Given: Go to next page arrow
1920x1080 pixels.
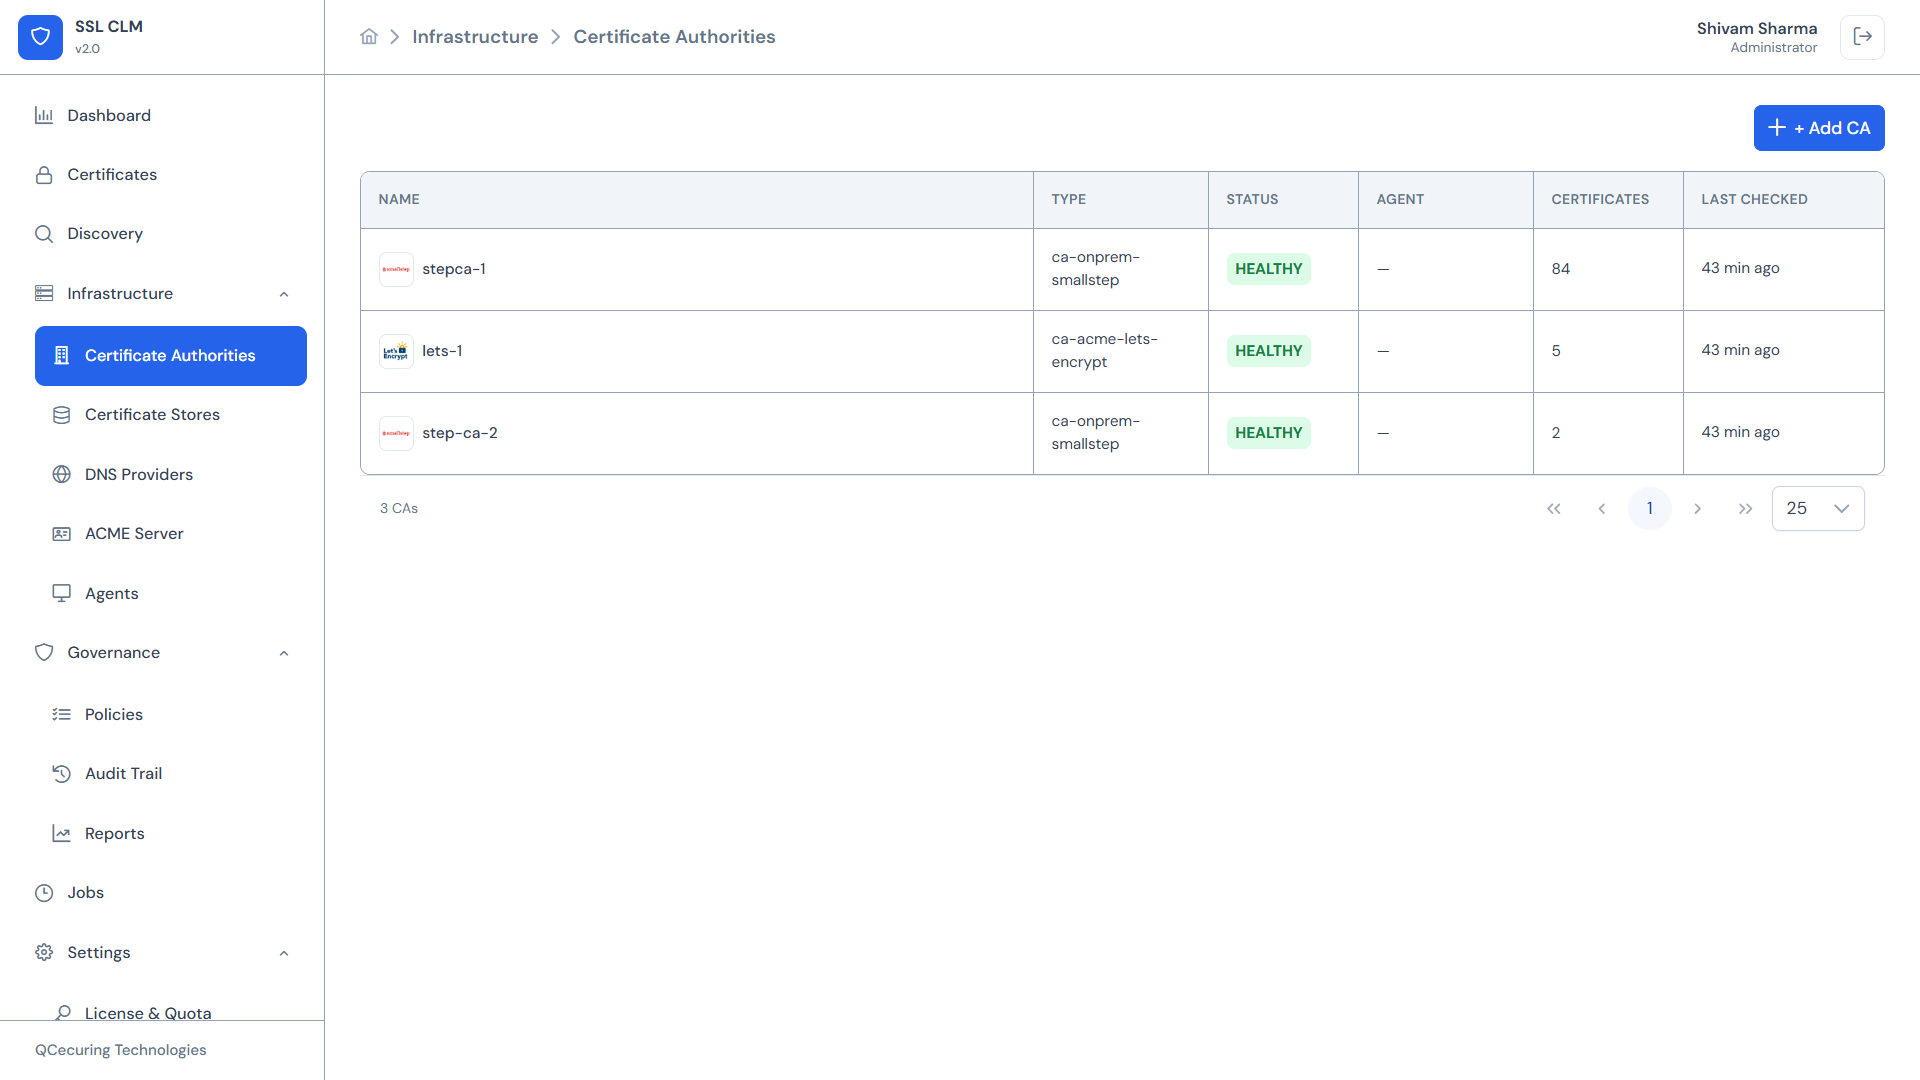Looking at the screenshot, I should [1697, 509].
